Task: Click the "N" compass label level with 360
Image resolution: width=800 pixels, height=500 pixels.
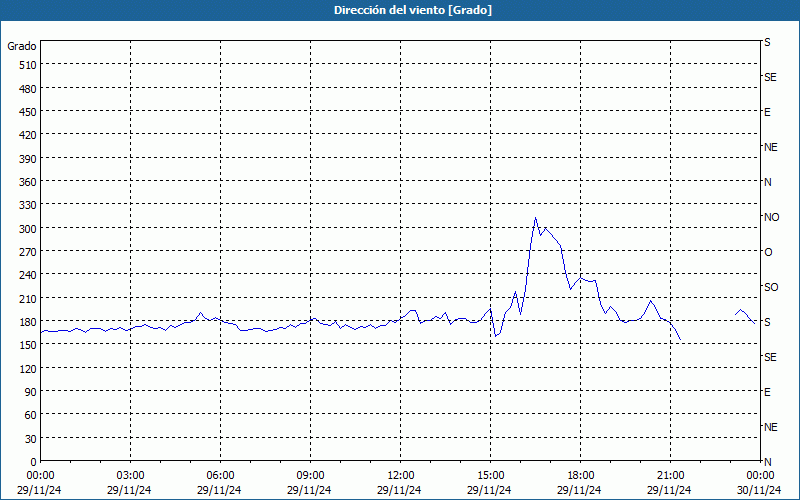Action: tap(767, 182)
